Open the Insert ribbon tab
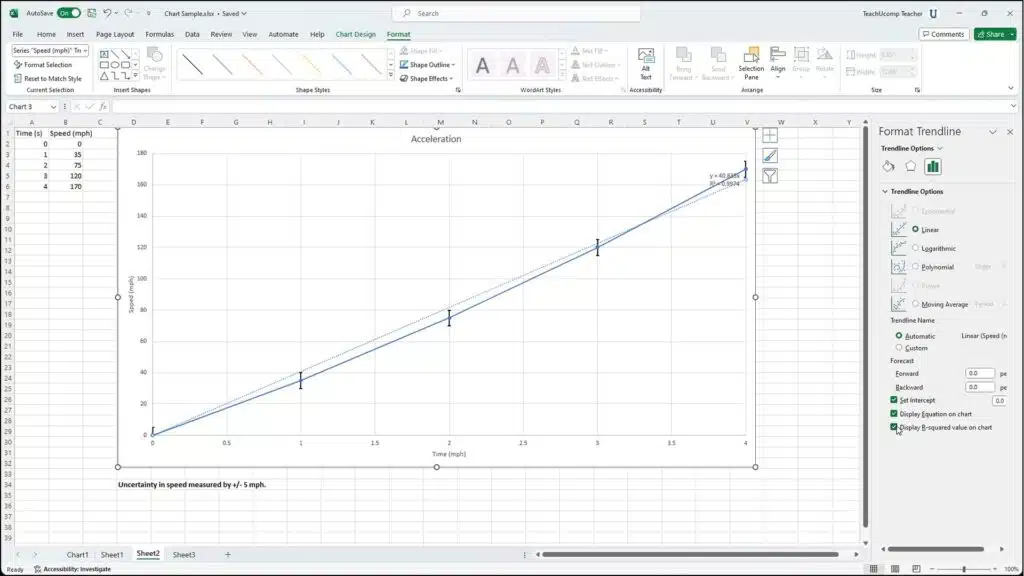Image resolution: width=1024 pixels, height=576 pixels. tap(75, 34)
